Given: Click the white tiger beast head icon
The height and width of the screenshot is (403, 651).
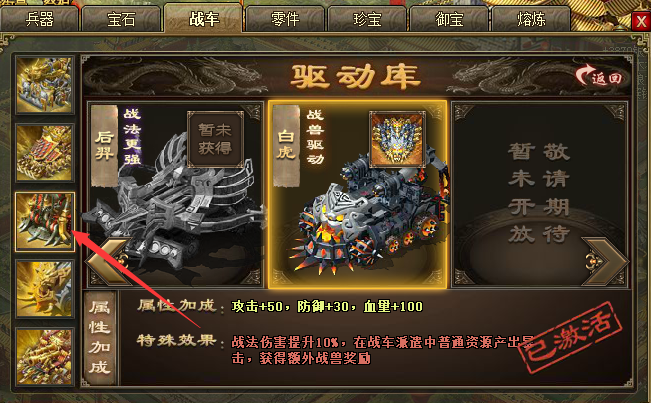Looking at the screenshot, I should tap(397, 139).
